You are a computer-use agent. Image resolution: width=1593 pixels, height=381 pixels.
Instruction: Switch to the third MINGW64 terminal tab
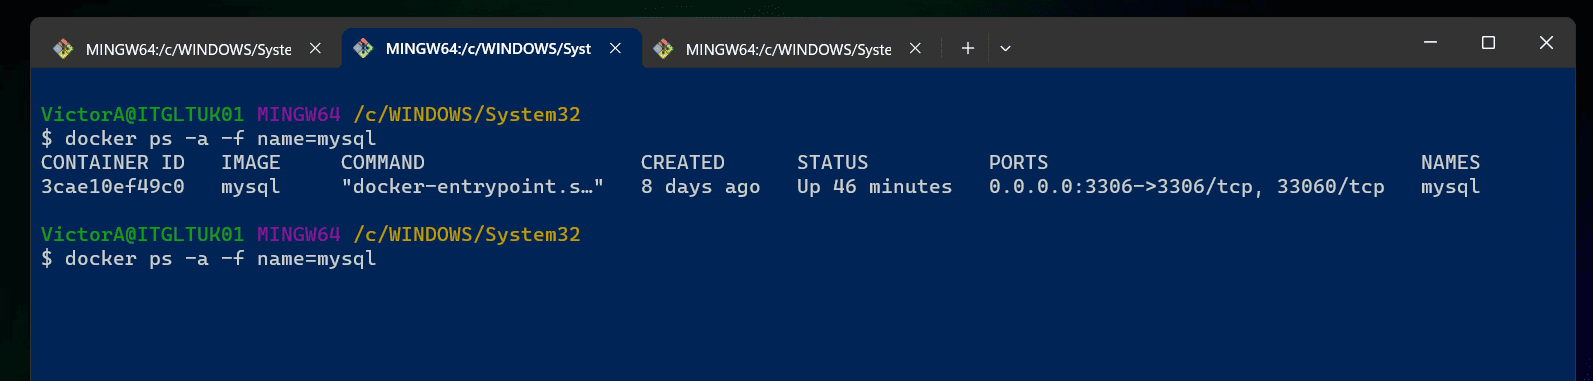[788, 48]
